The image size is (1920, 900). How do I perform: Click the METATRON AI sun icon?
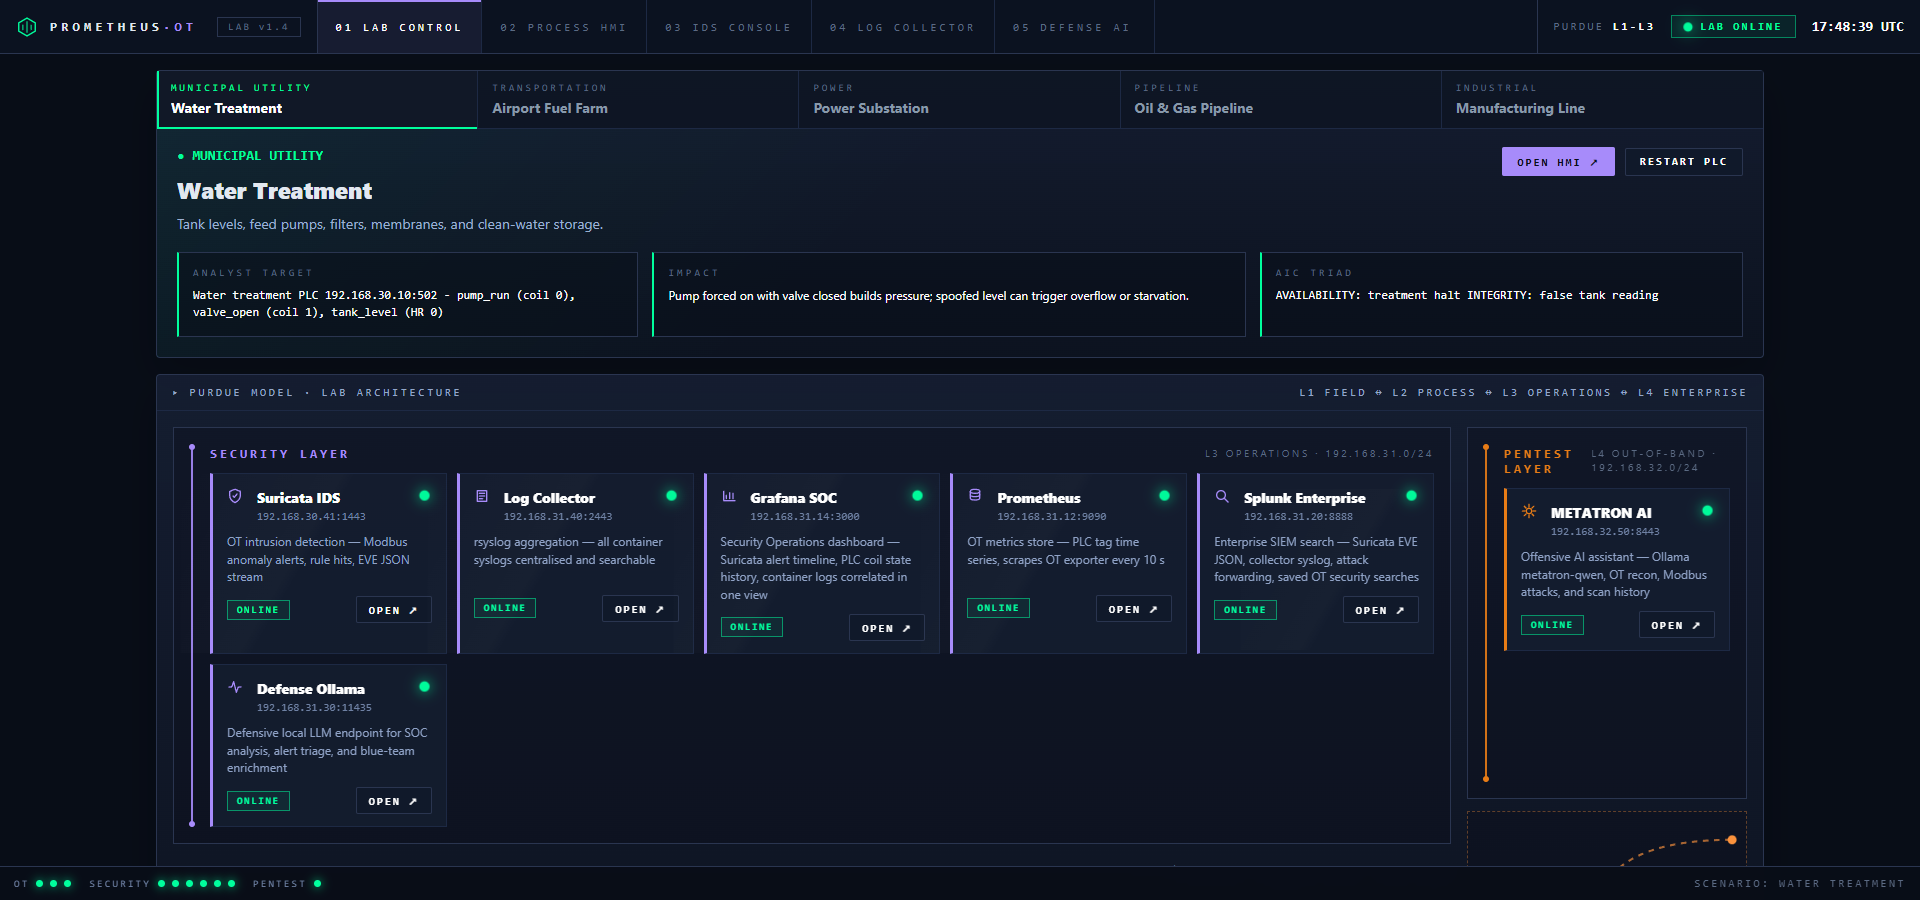(x=1529, y=511)
